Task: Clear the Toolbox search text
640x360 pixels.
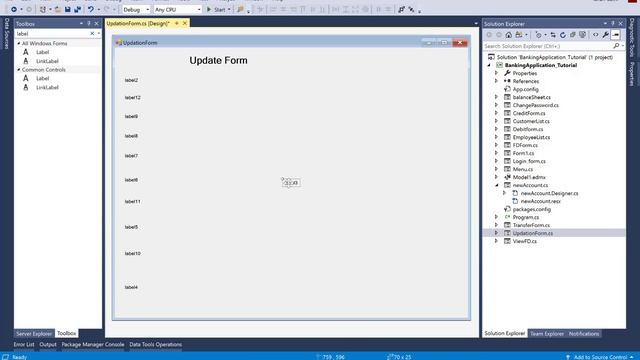Action: 92,33
